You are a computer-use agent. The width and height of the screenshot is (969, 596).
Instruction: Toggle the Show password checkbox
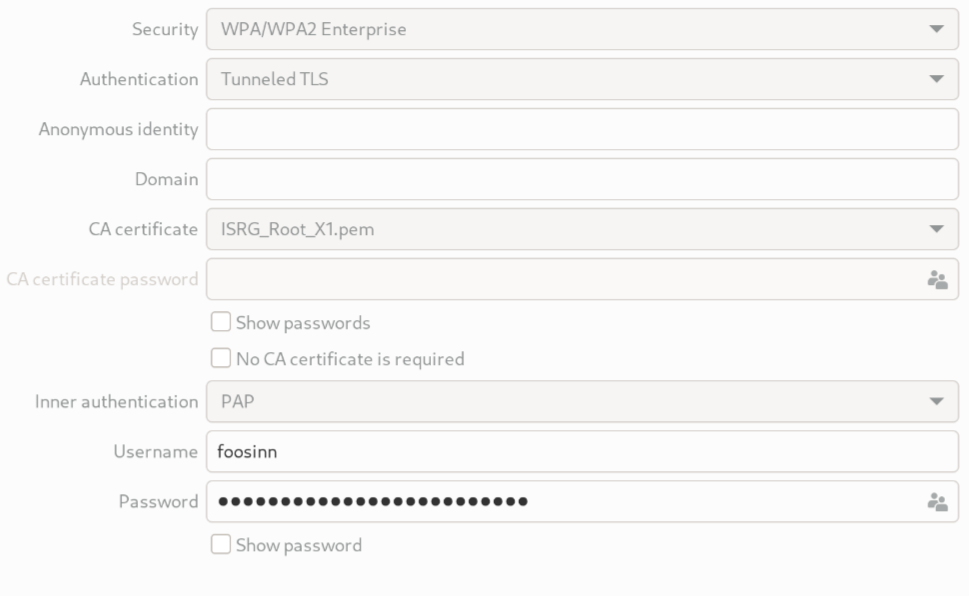(x=220, y=545)
